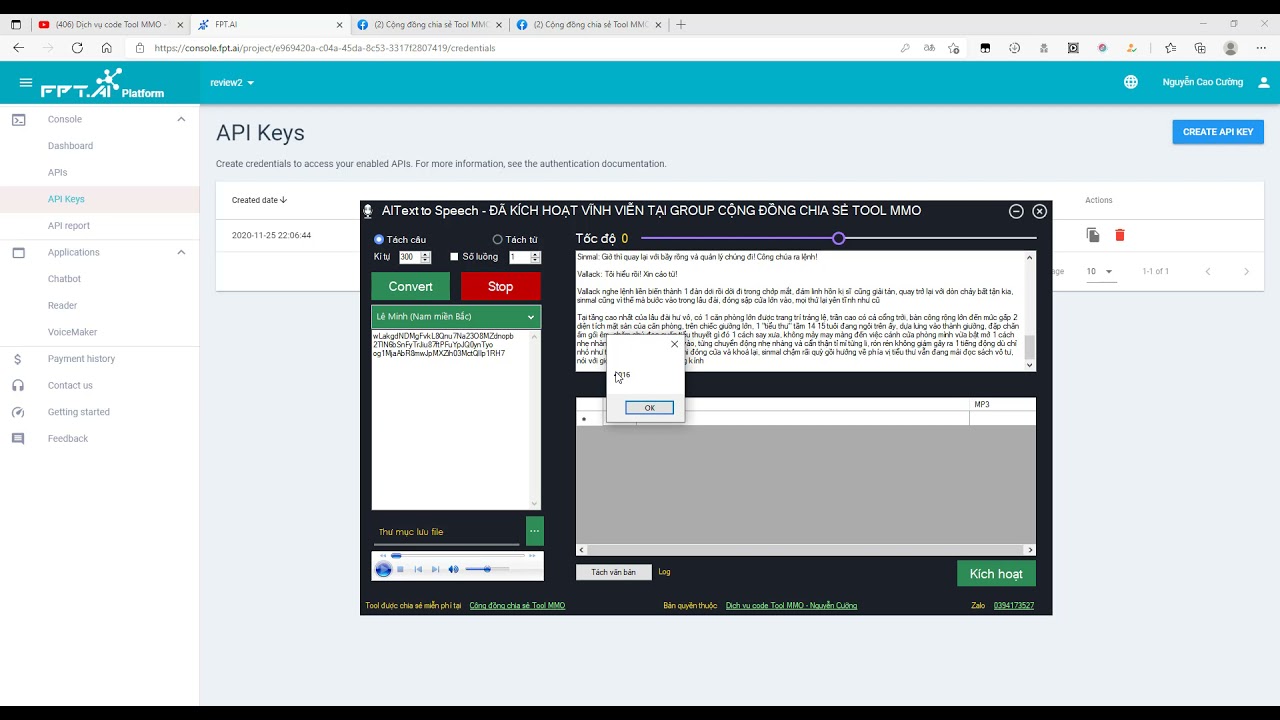Delete the API key with trash icon
Viewport: 1280px width, 720px height.
1120,235
